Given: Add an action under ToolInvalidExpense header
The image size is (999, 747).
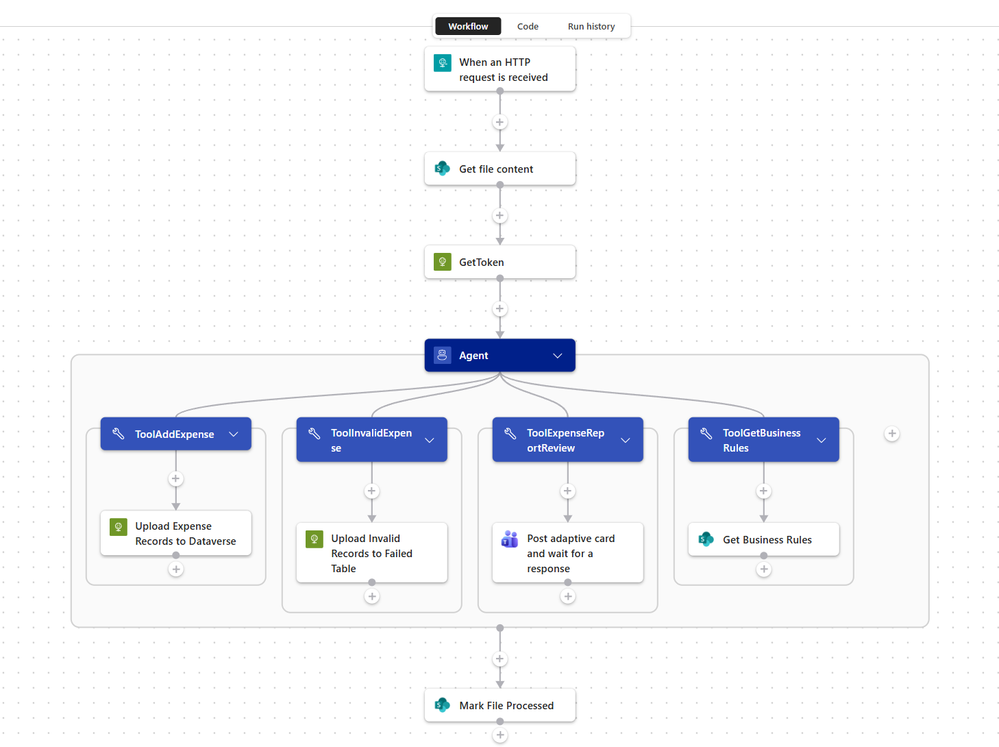Looking at the screenshot, I should click(x=372, y=491).
